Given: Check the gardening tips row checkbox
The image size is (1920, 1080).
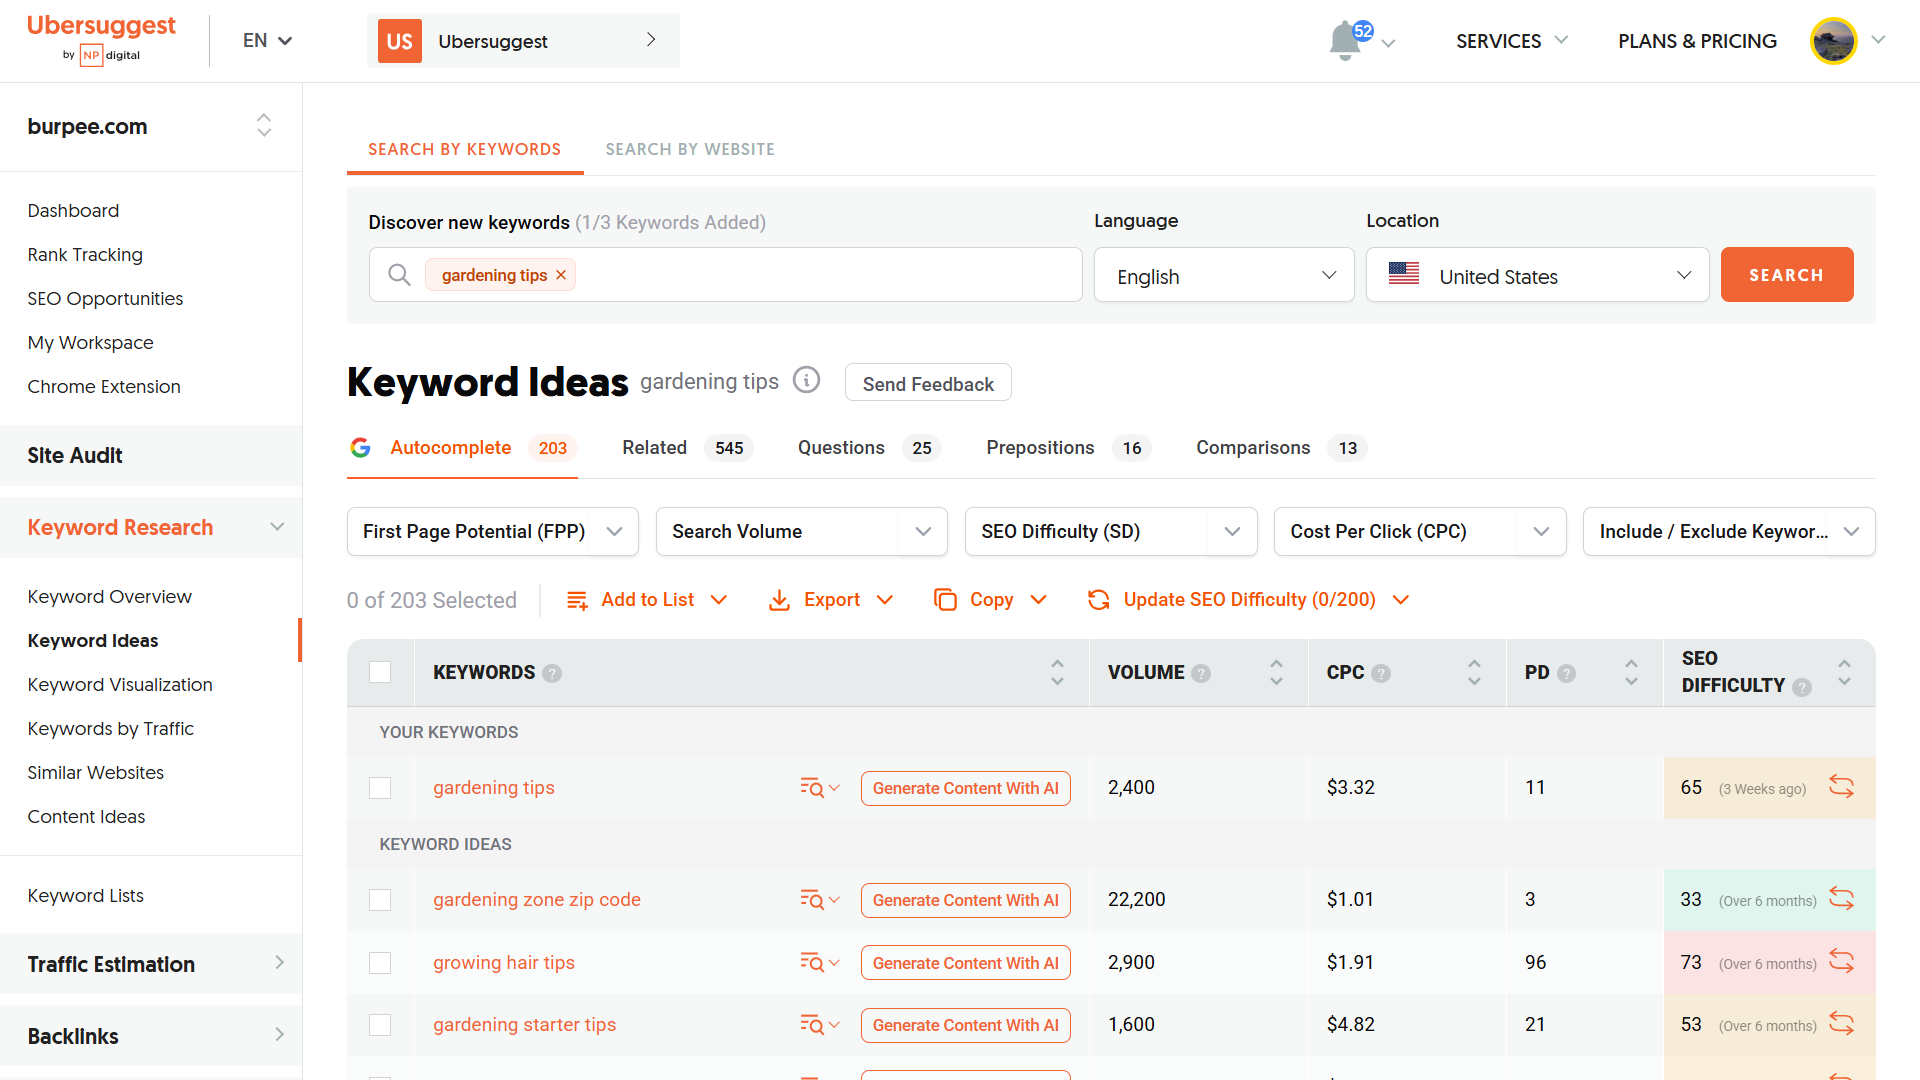Looking at the screenshot, I should click(x=380, y=788).
